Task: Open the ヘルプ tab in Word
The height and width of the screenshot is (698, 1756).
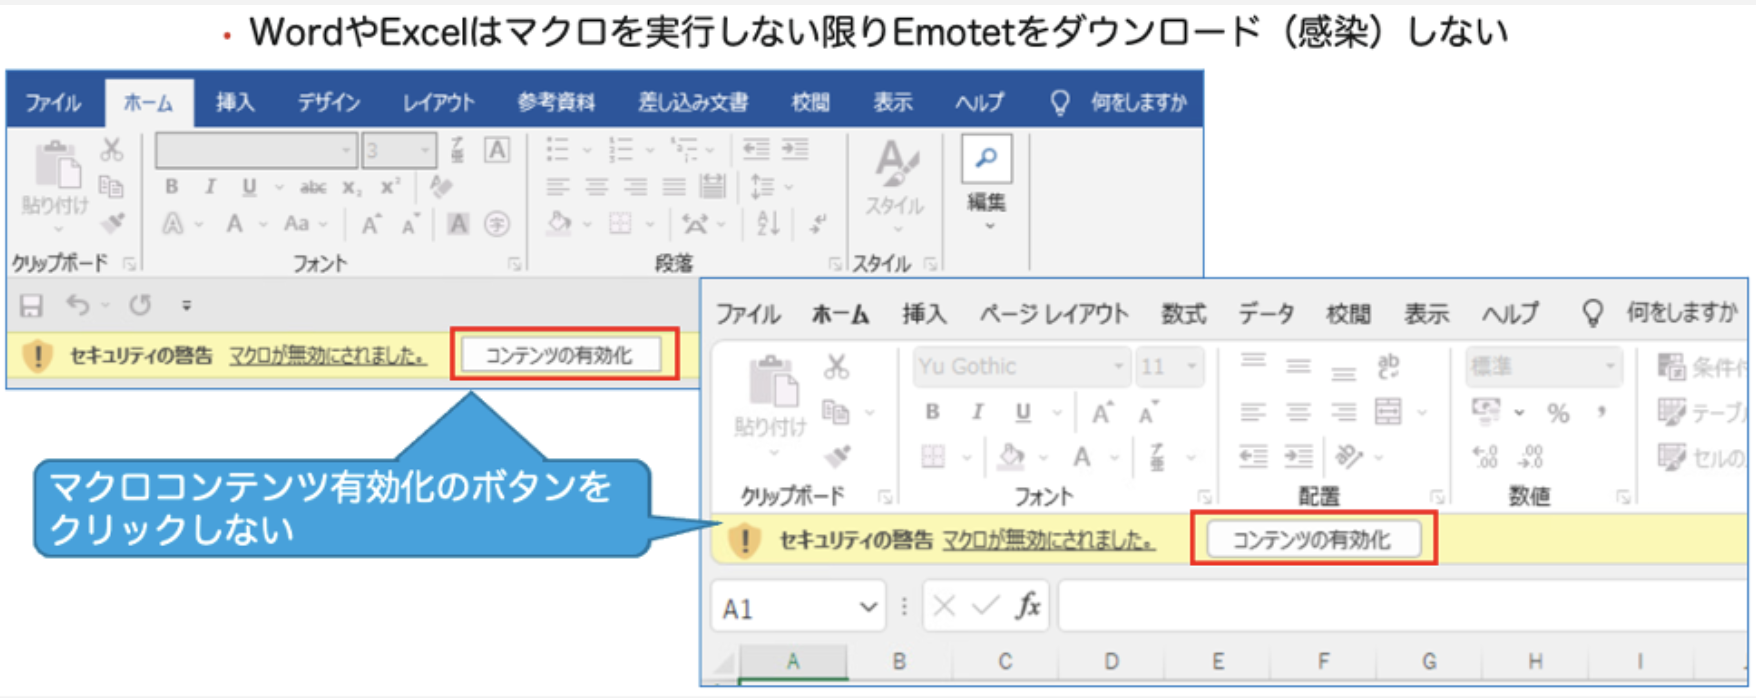Action: pos(979,102)
